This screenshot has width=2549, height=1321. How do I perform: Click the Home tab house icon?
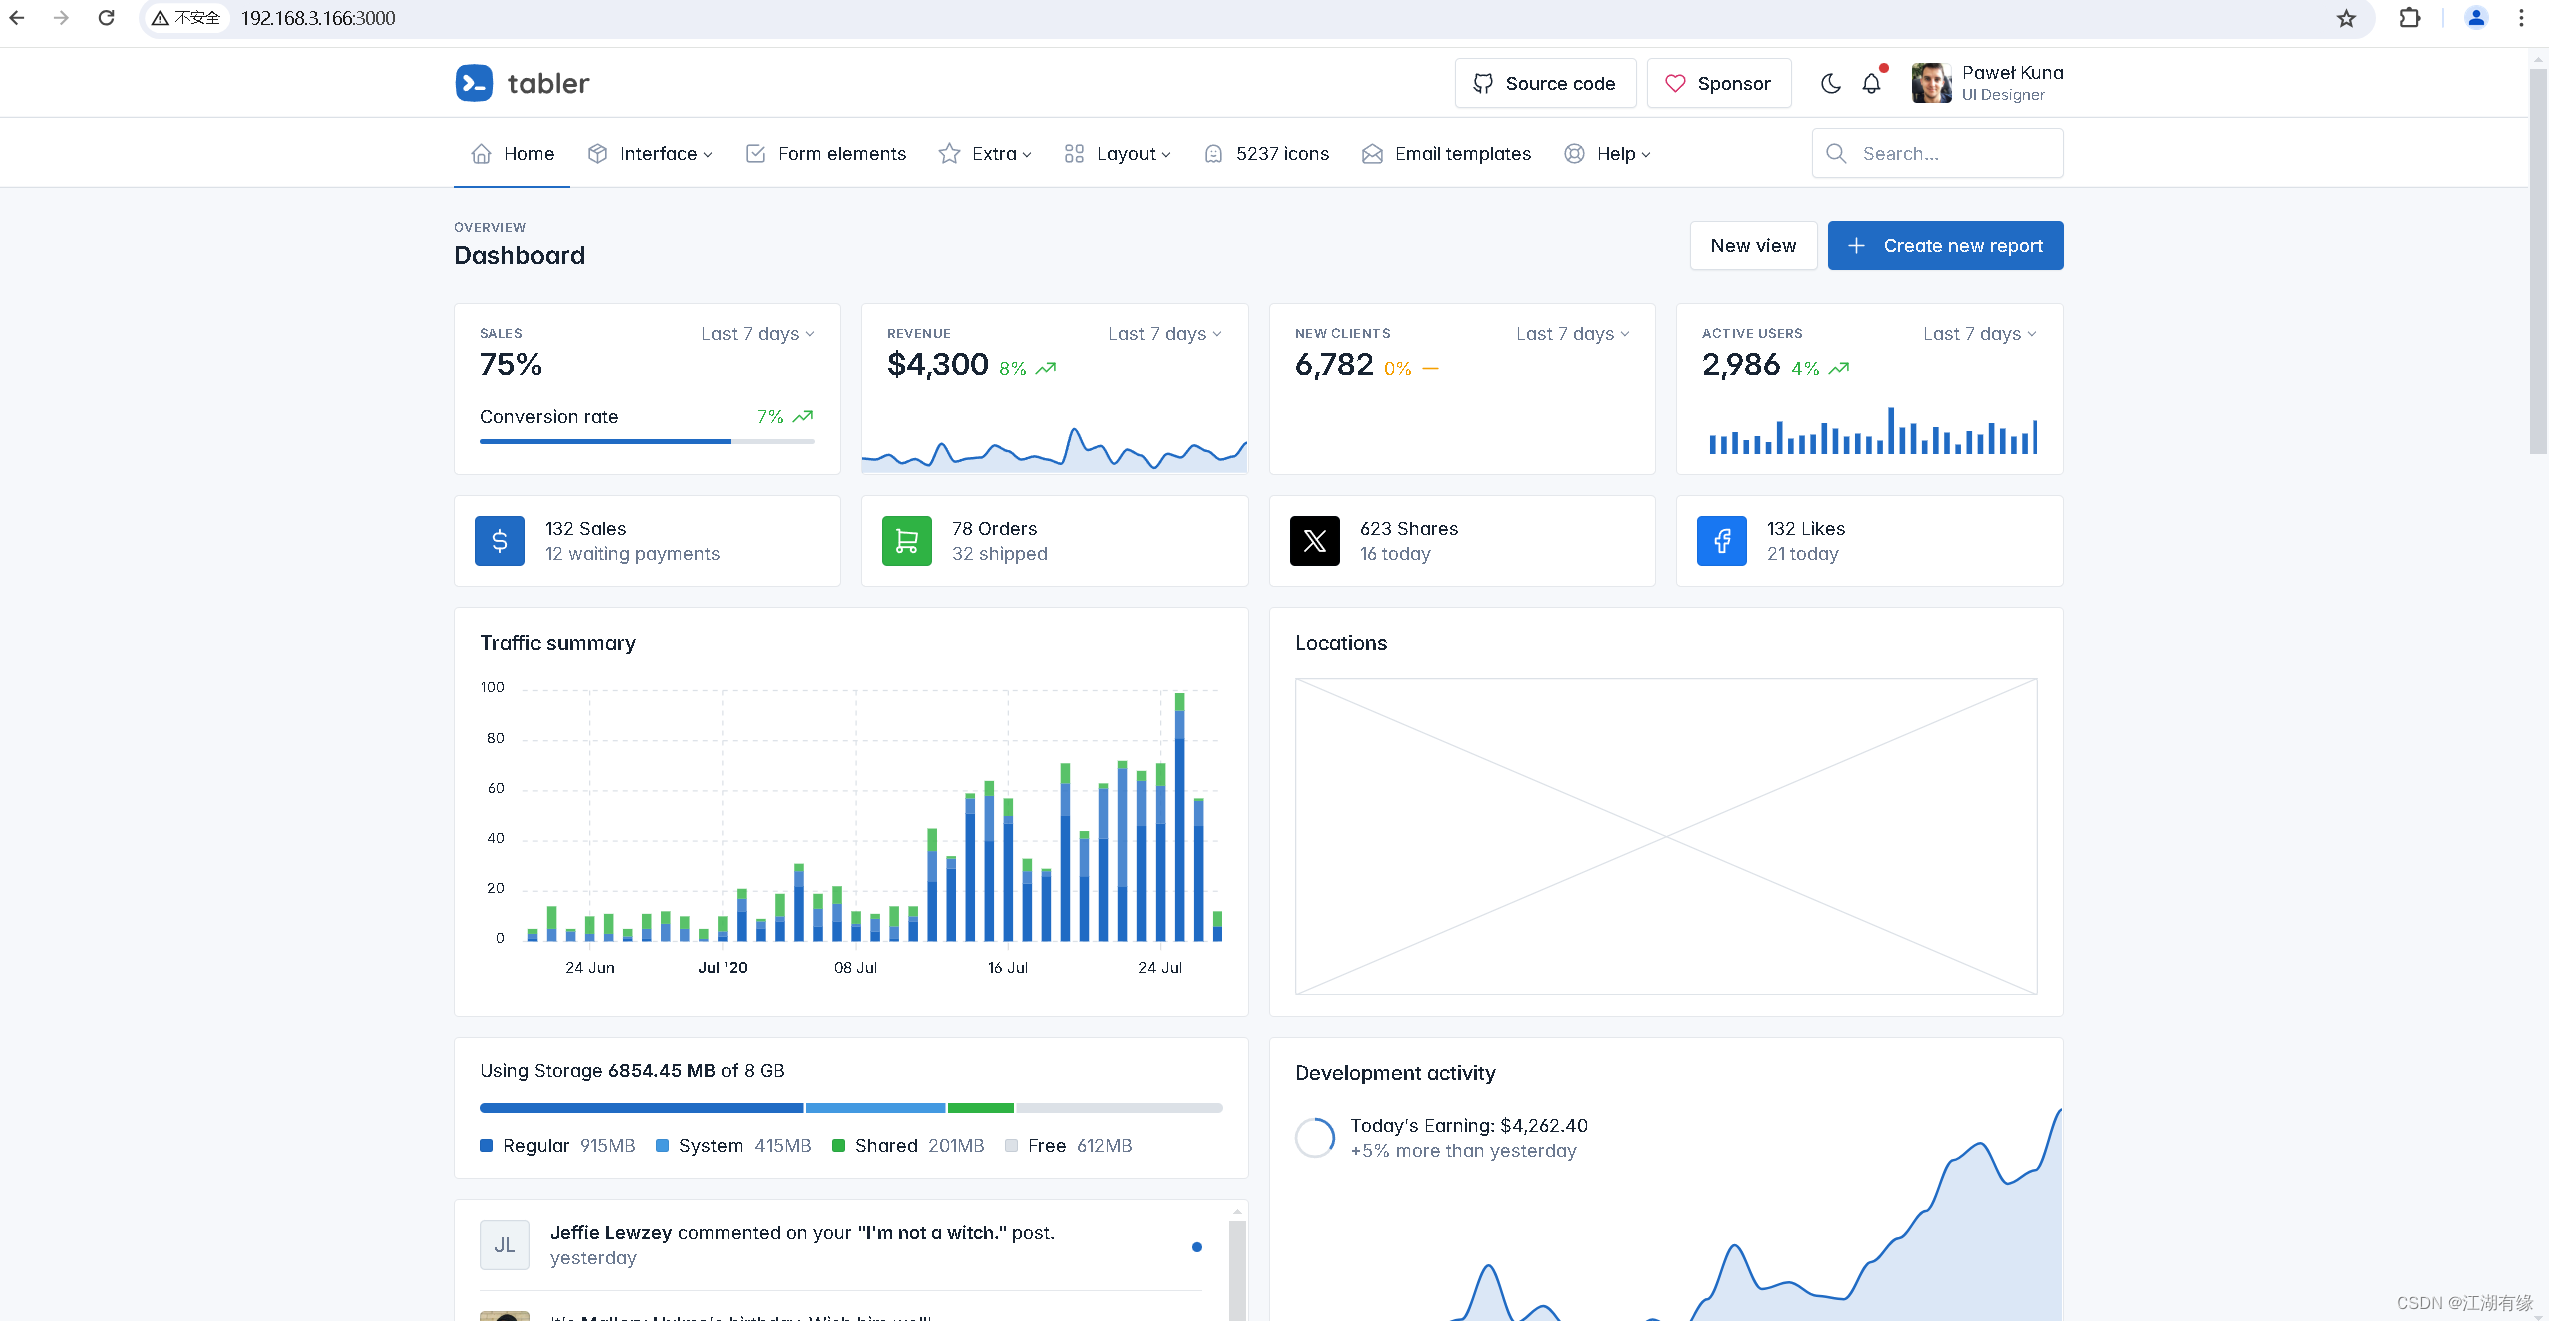pyautogui.click(x=481, y=153)
